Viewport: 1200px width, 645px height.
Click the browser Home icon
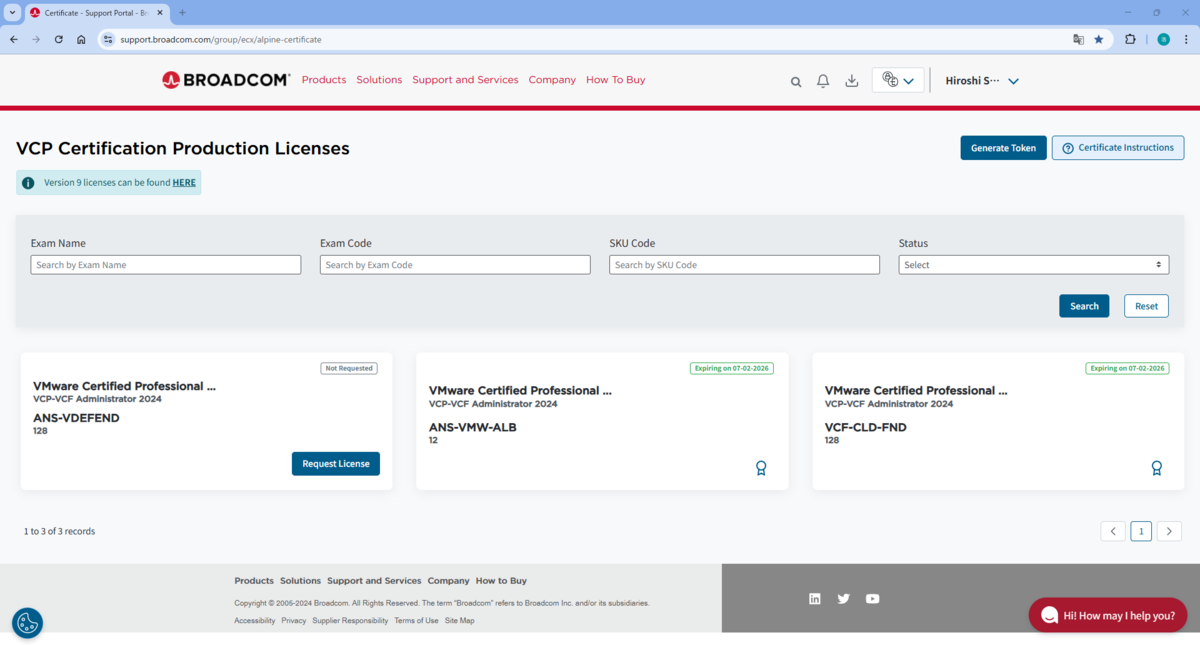click(x=81, y=39)
